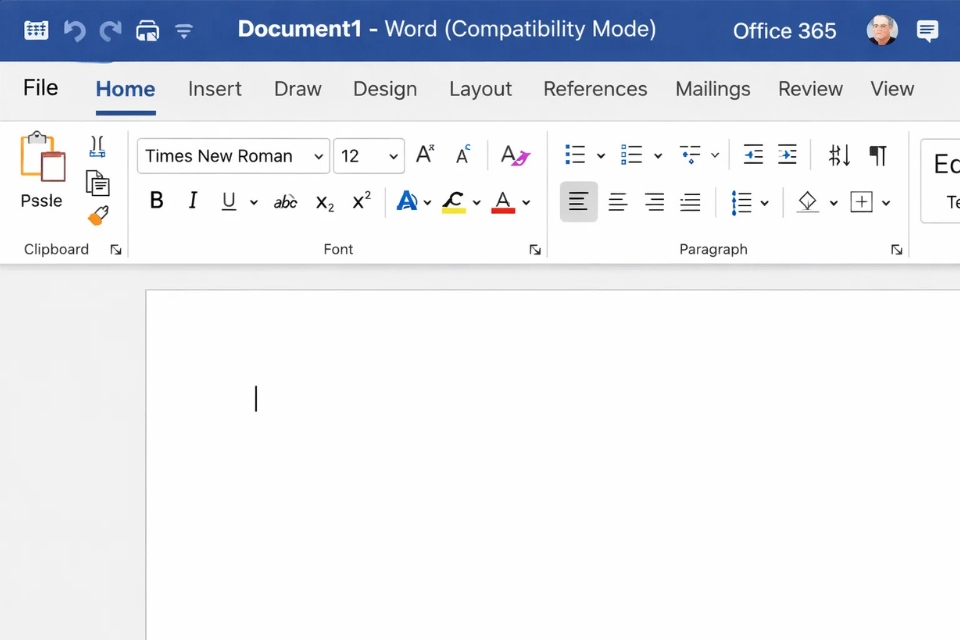Select the Clear All Formatting icon

(514, 156)
